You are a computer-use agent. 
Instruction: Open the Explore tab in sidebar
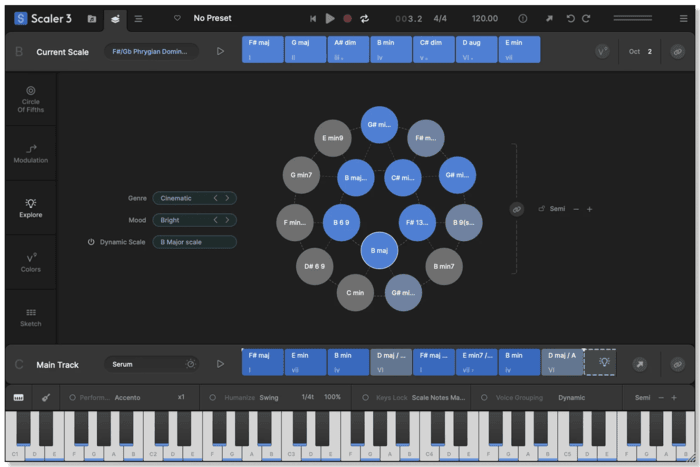pyautogui.click(x=31, y=206)
